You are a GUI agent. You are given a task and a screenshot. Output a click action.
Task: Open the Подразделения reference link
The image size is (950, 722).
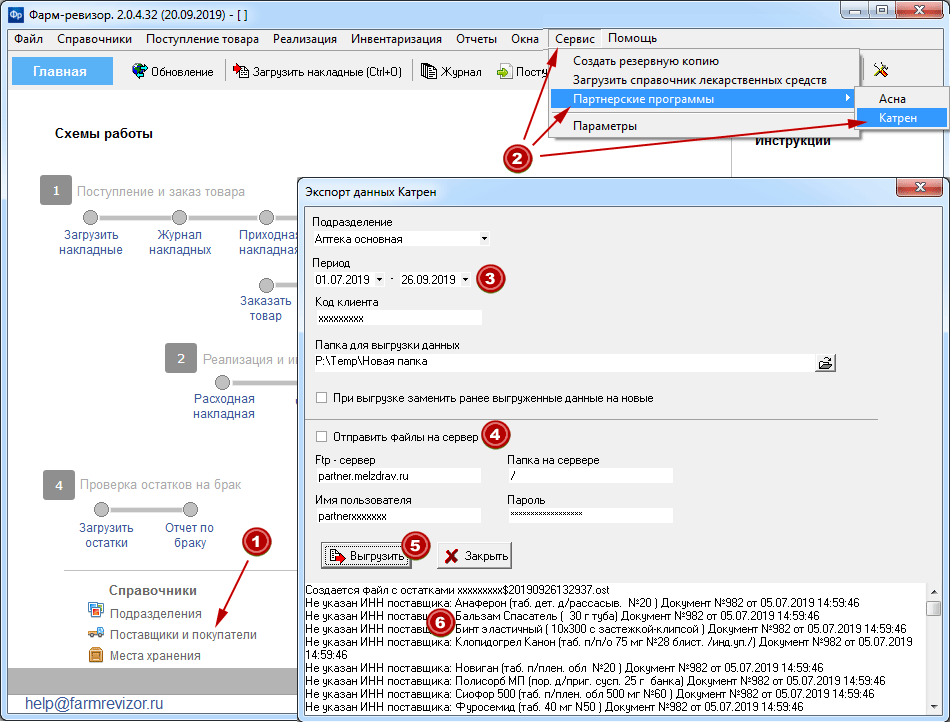pyautogui.click(x=156, y=614)
